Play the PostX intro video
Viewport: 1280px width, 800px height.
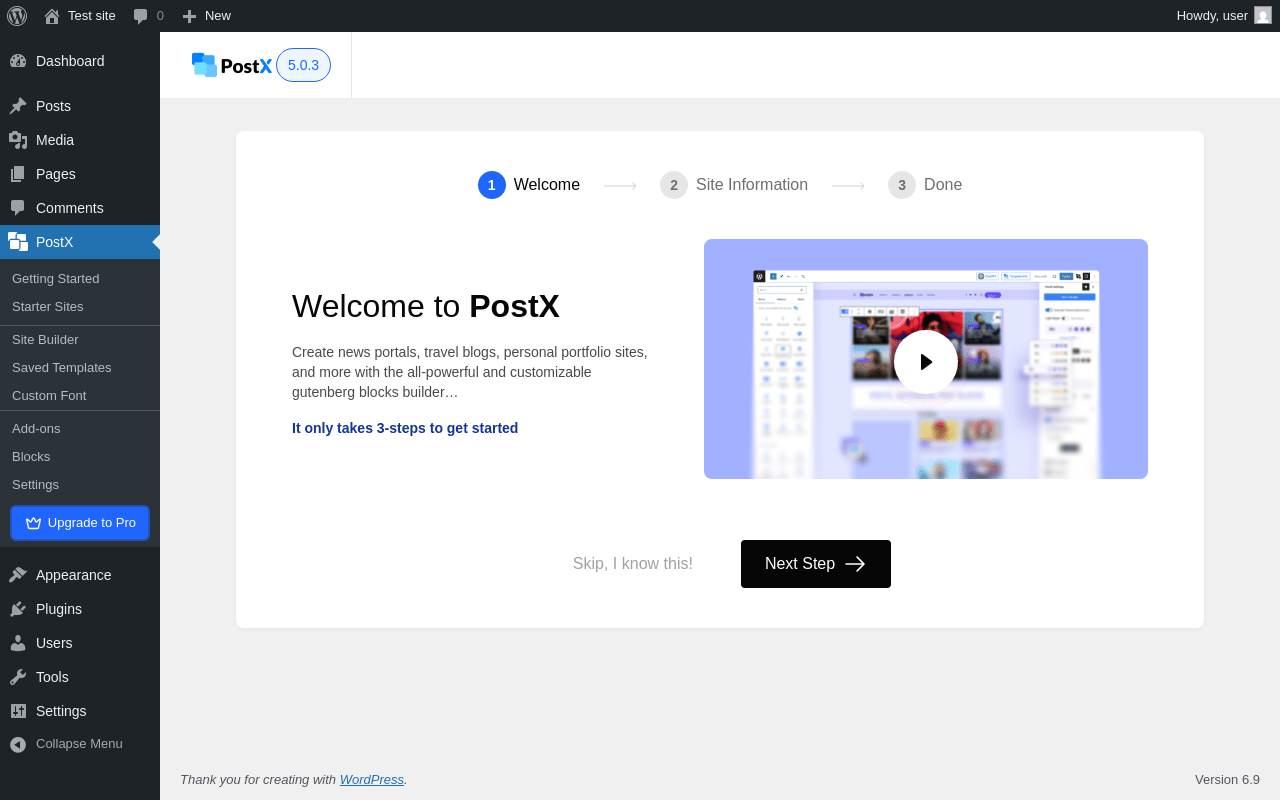926,362
